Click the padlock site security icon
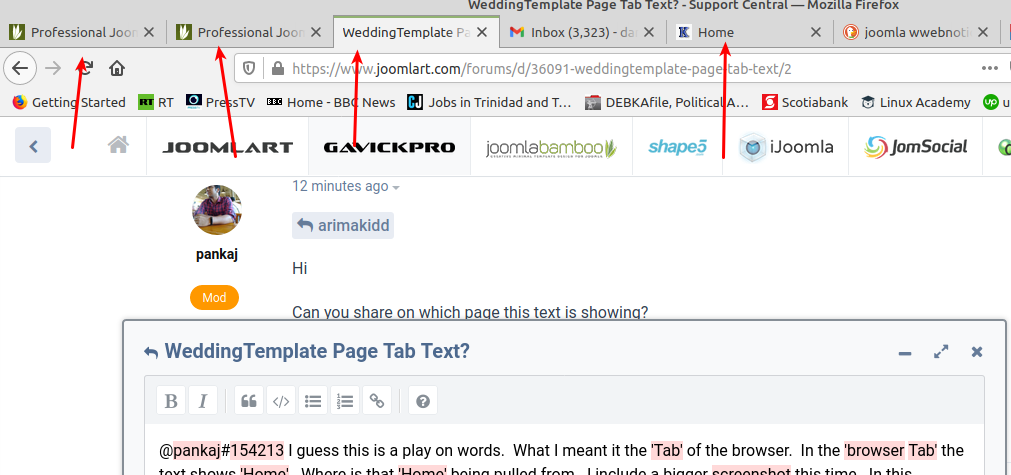The width and height of the screenshot is (1011, 475). [x=277, y=68]
